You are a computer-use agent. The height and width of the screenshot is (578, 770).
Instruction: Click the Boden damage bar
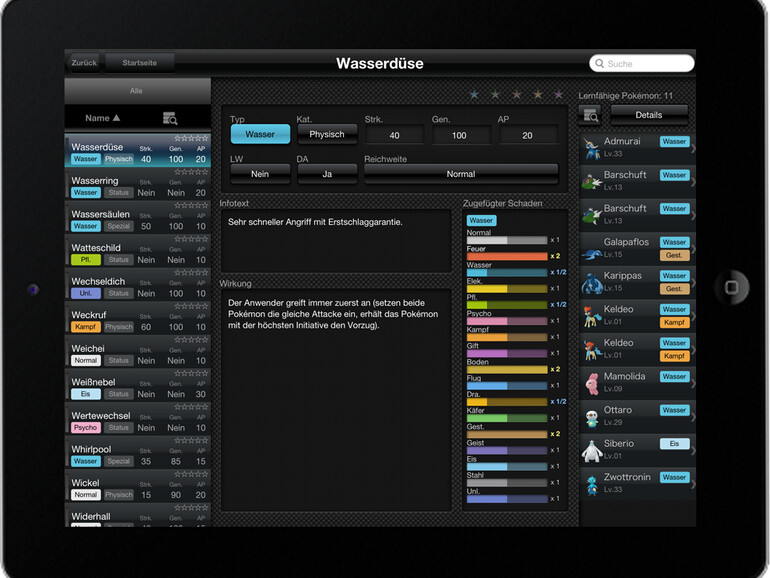click(x=507, y=369)
